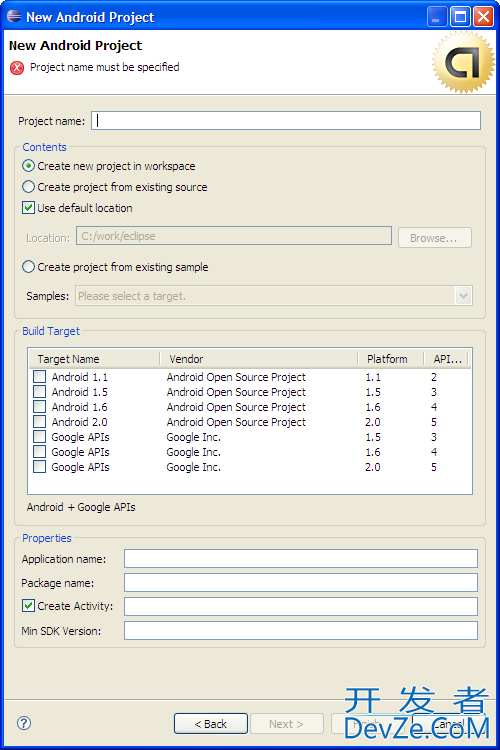Open the Samples dropdown
This screenshot has width=500, height=750.
tap(463, 296)
